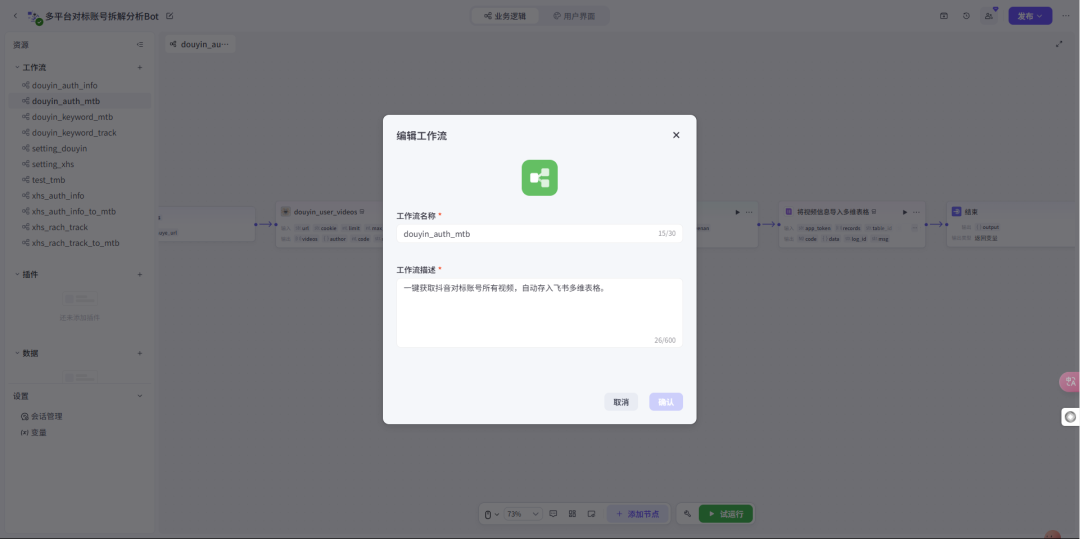Switch to the 用户界面 tab

click(574, 16)
